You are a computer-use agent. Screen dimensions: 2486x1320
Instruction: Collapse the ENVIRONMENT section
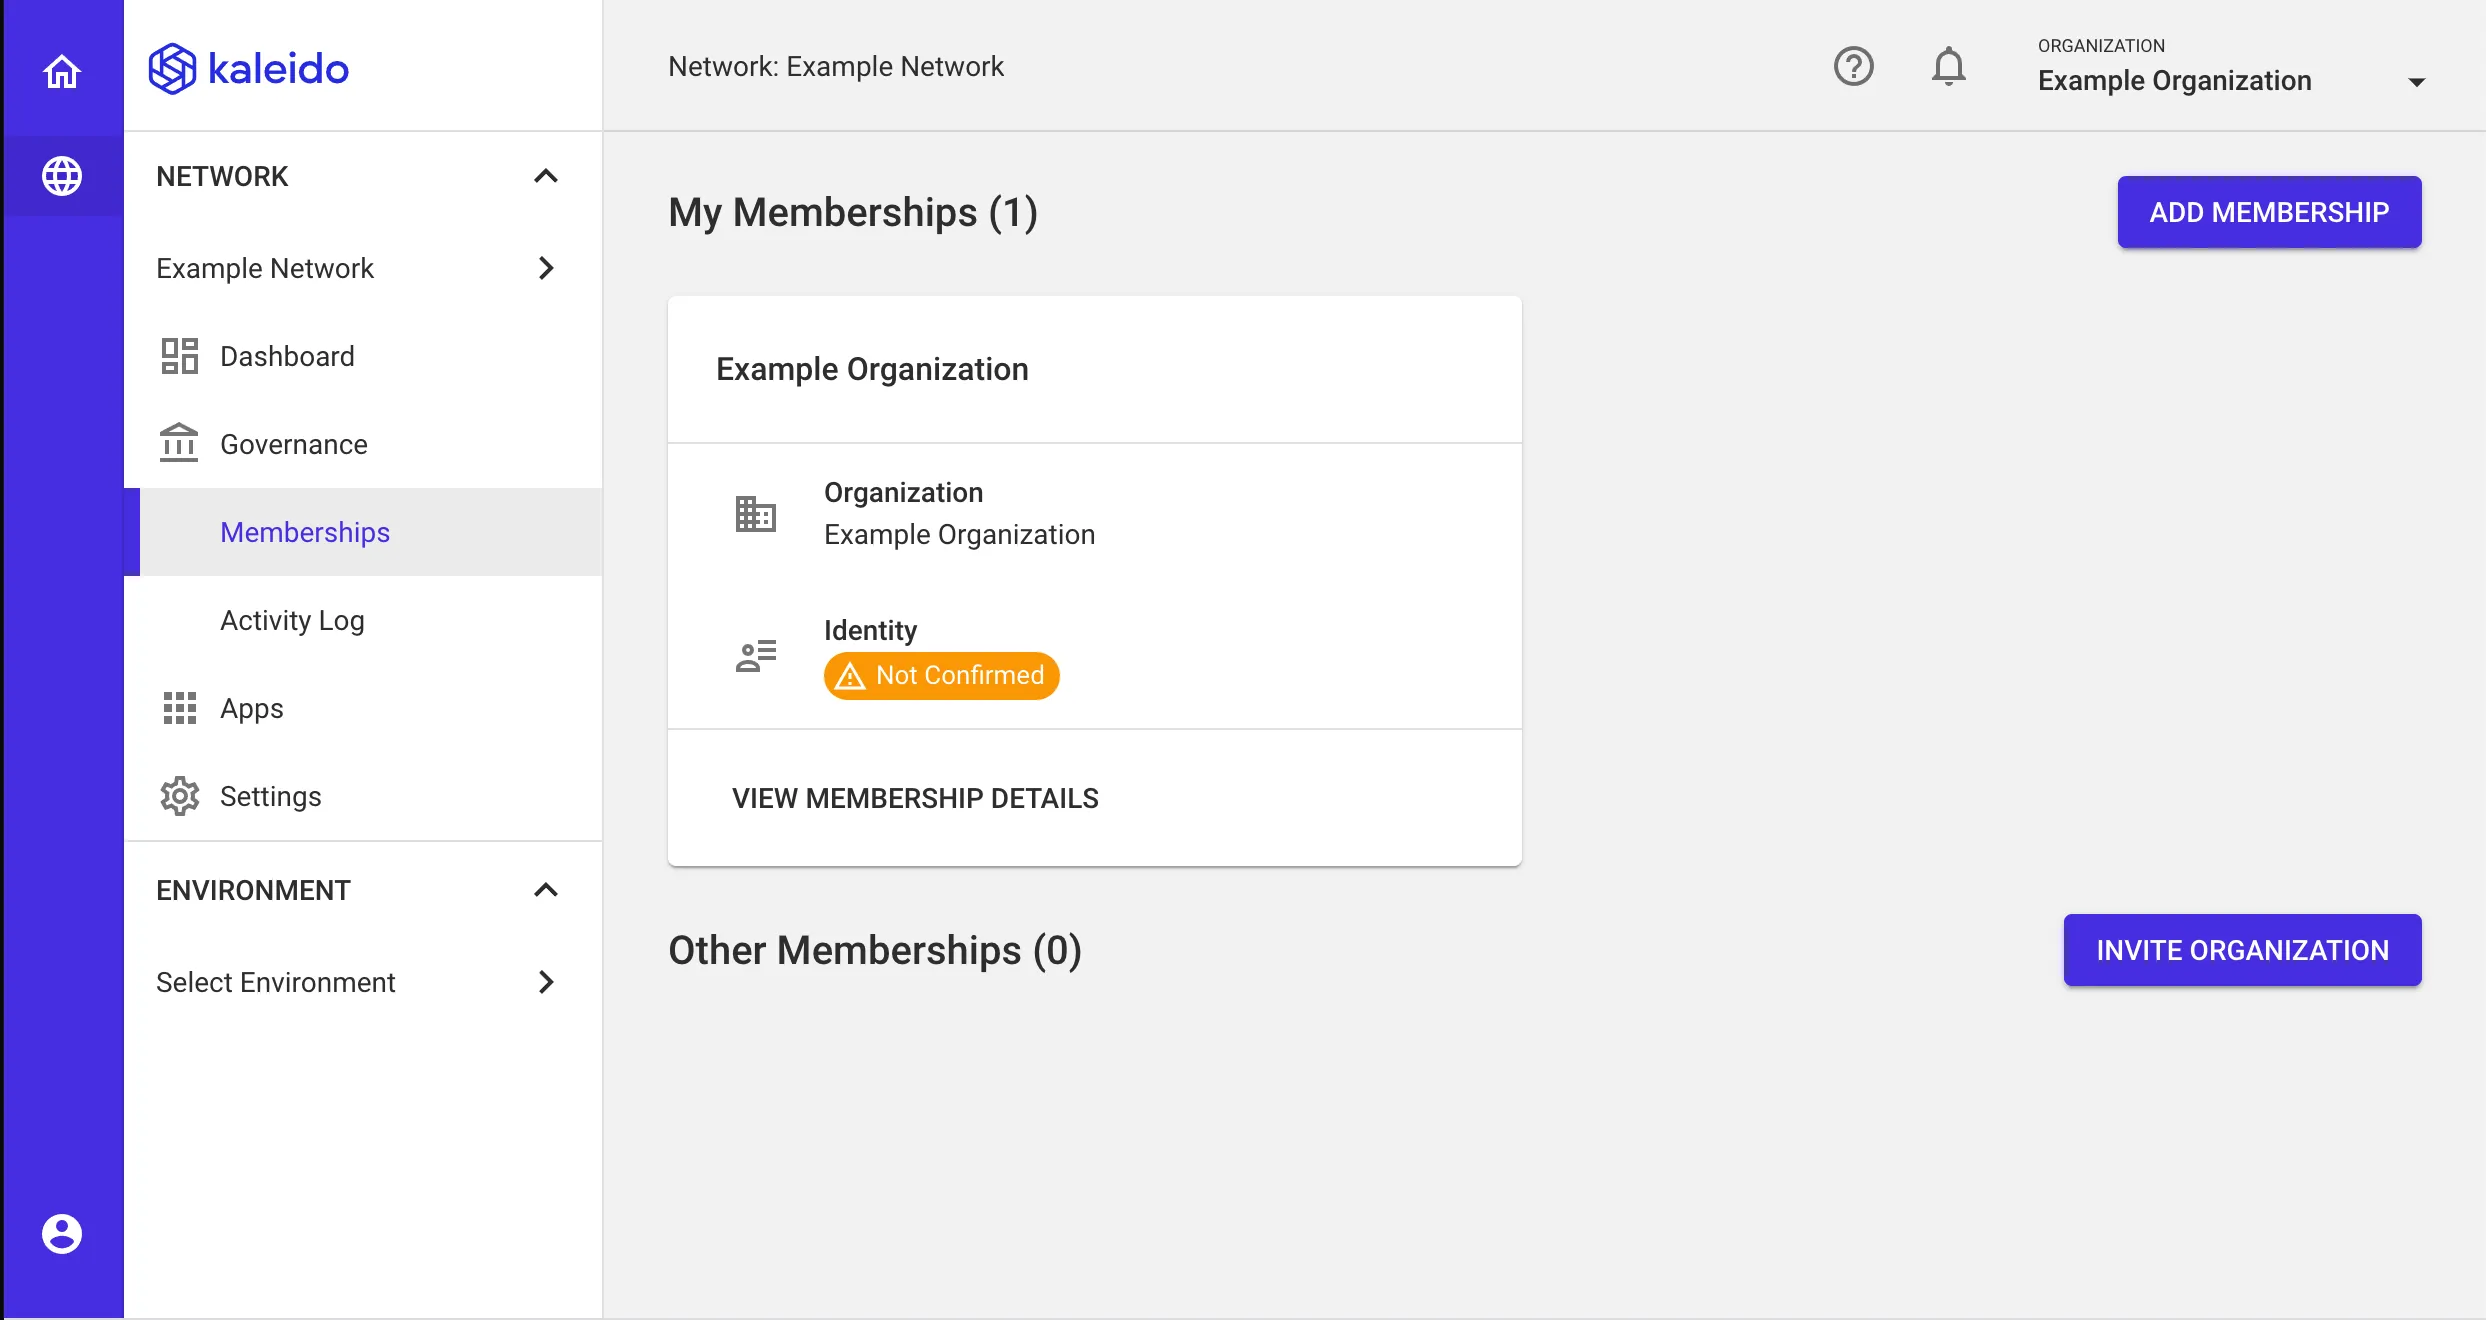[x=546, y=890]
